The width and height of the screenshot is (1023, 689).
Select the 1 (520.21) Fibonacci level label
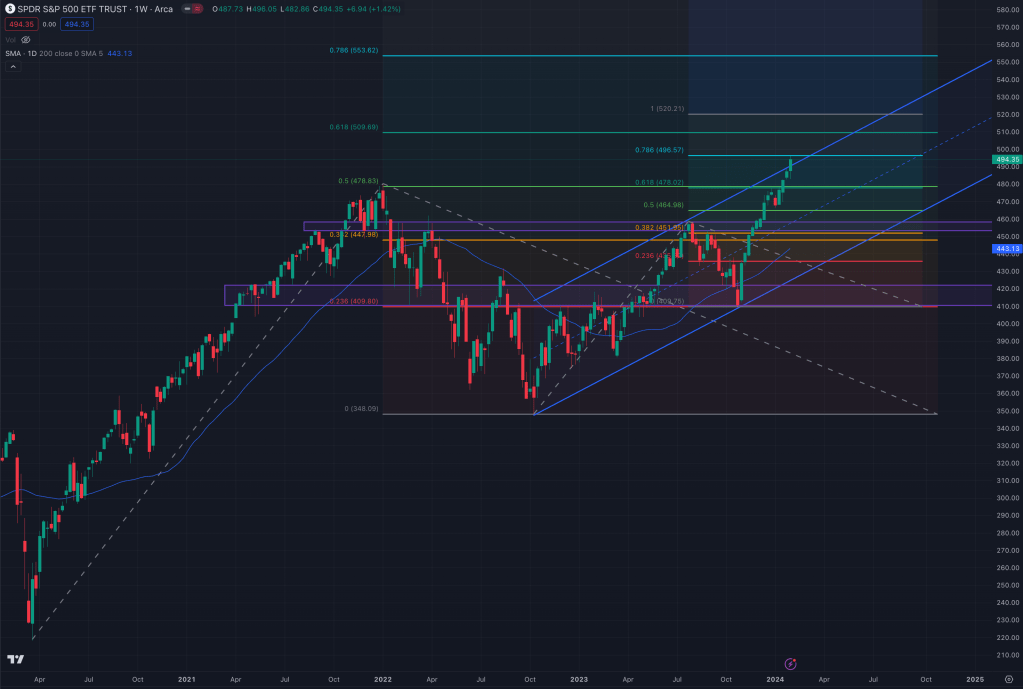665,108
